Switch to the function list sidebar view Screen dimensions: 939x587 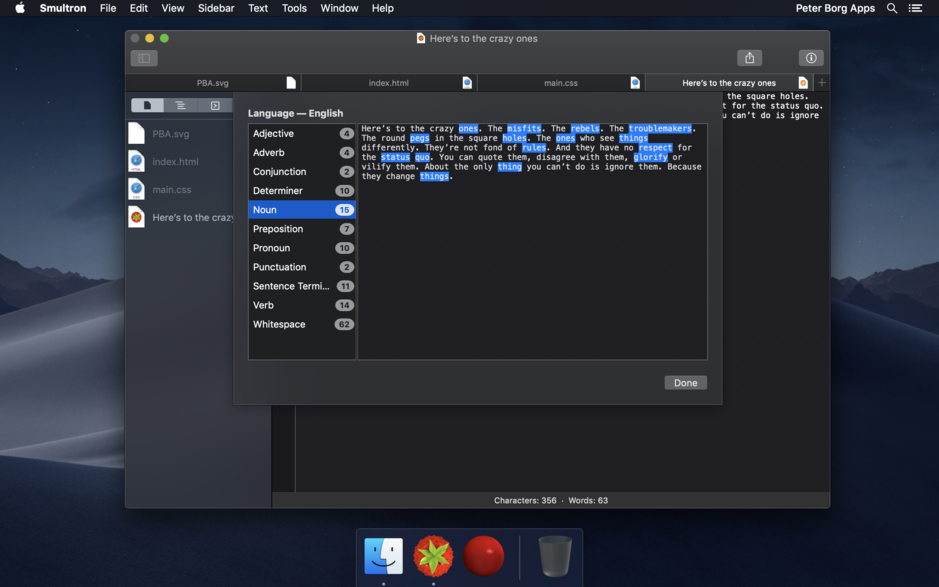181,104
